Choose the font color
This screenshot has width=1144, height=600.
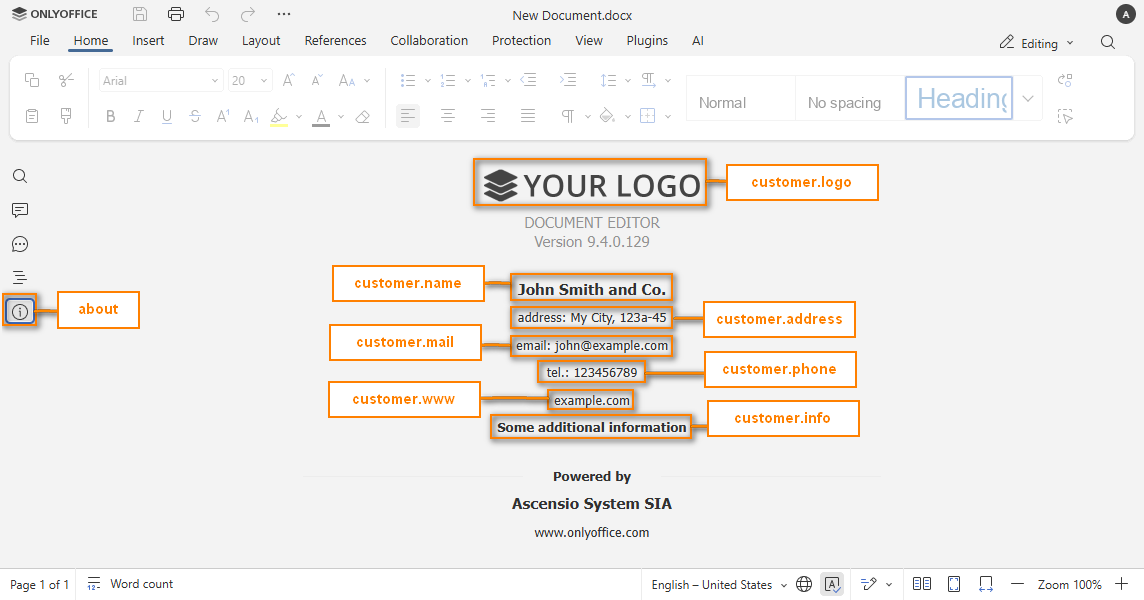321,116
